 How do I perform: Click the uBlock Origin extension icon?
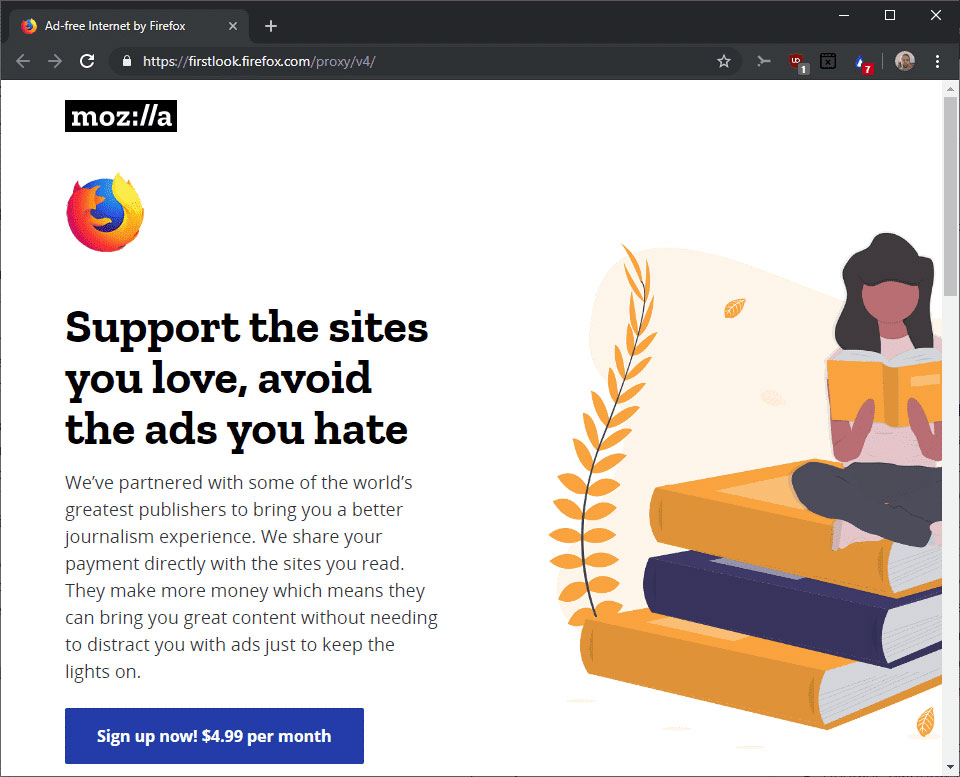(x=797, y=62)
